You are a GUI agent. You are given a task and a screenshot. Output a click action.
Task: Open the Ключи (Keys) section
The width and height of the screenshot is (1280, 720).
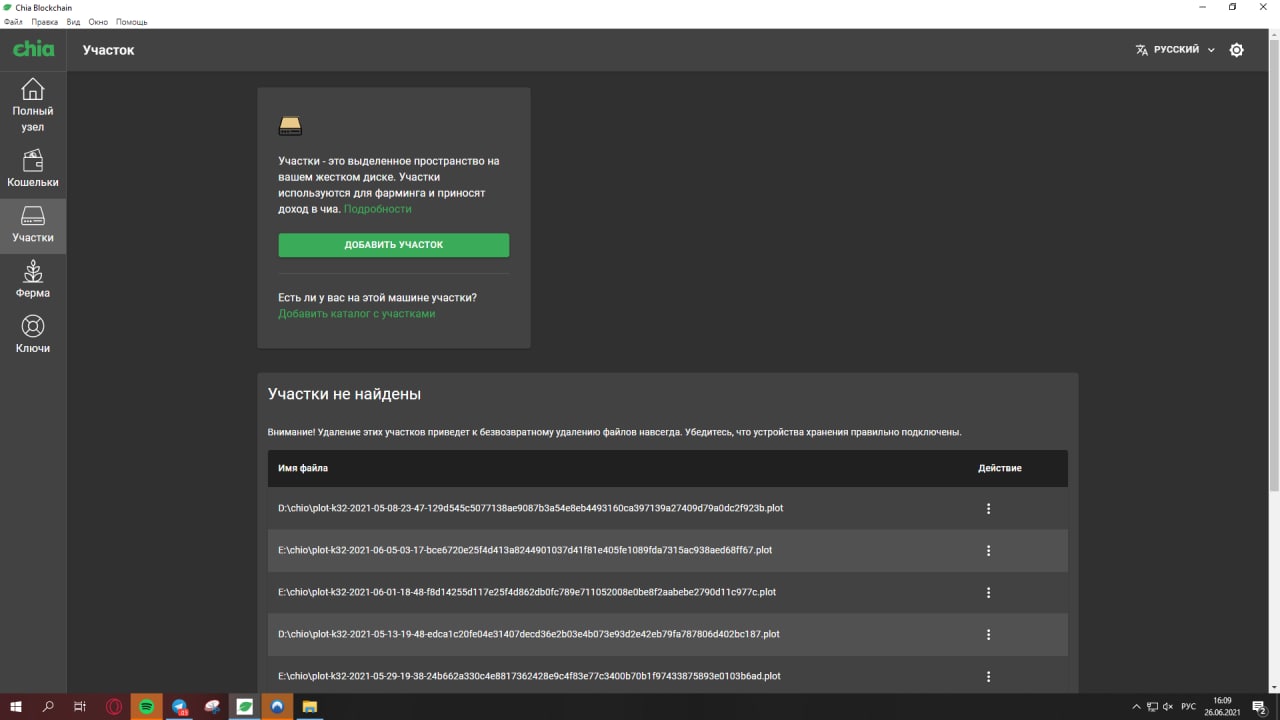click(33, 336)
